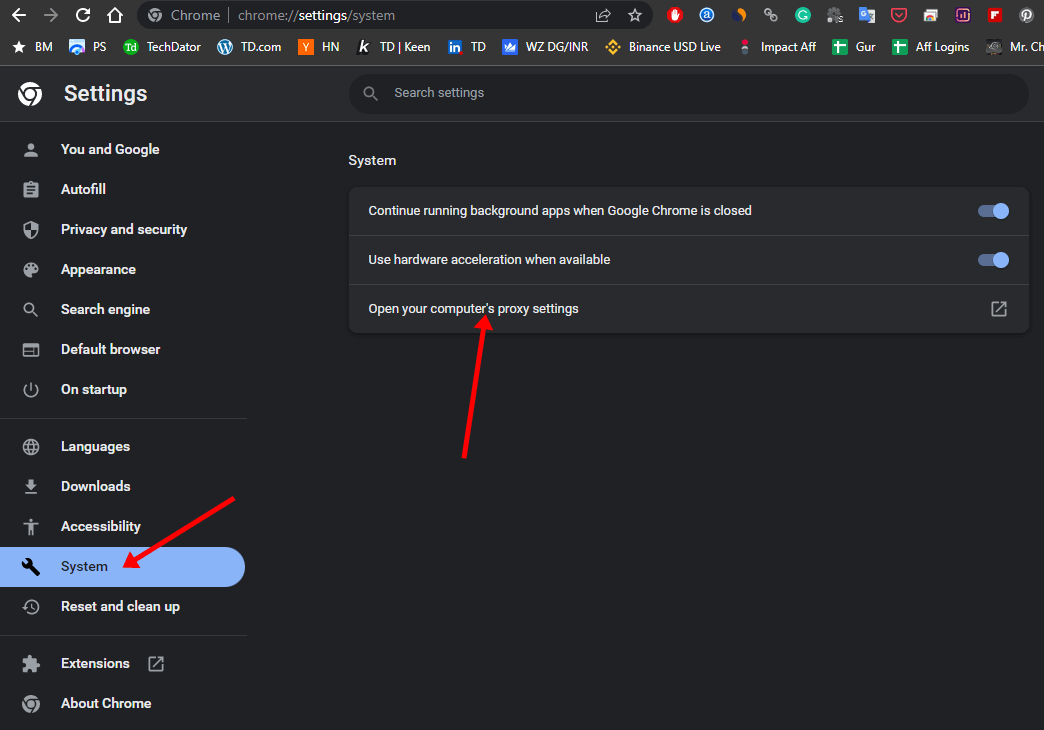The height and width of the screenshot is (730, 1044).
Task: Open the gear script extension icon
Action: pyautogui.click(x=834, y=15)
